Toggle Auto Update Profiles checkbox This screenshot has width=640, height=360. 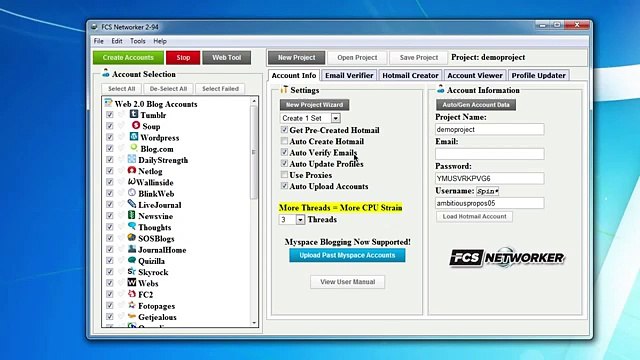click(x=284, y=164)
